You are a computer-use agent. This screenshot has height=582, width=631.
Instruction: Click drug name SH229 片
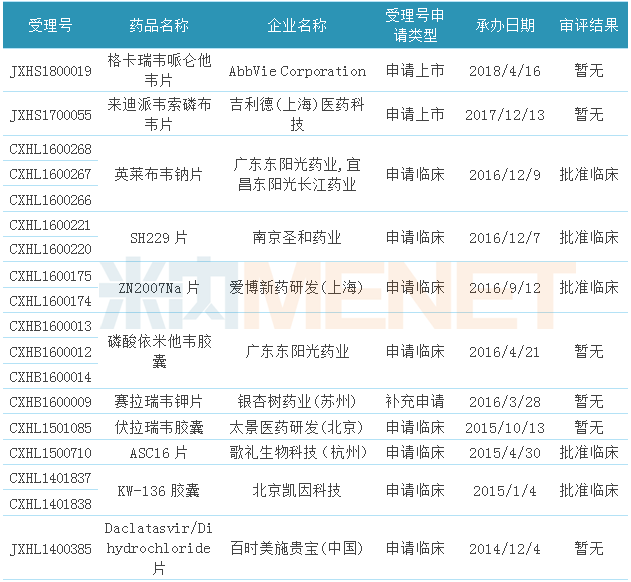point(159,237)
